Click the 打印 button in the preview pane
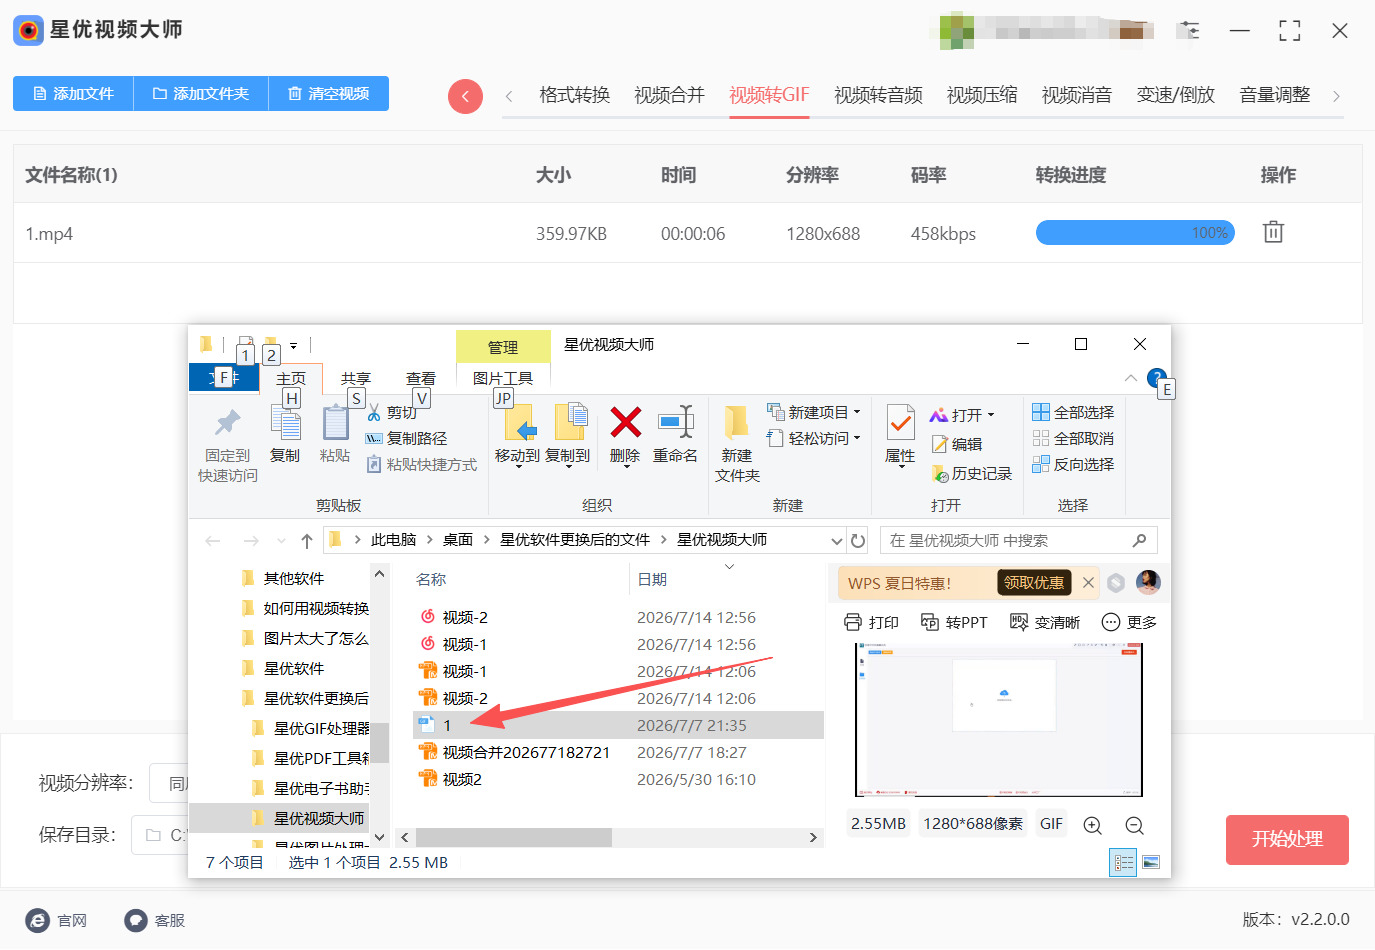 coord(871,622)
